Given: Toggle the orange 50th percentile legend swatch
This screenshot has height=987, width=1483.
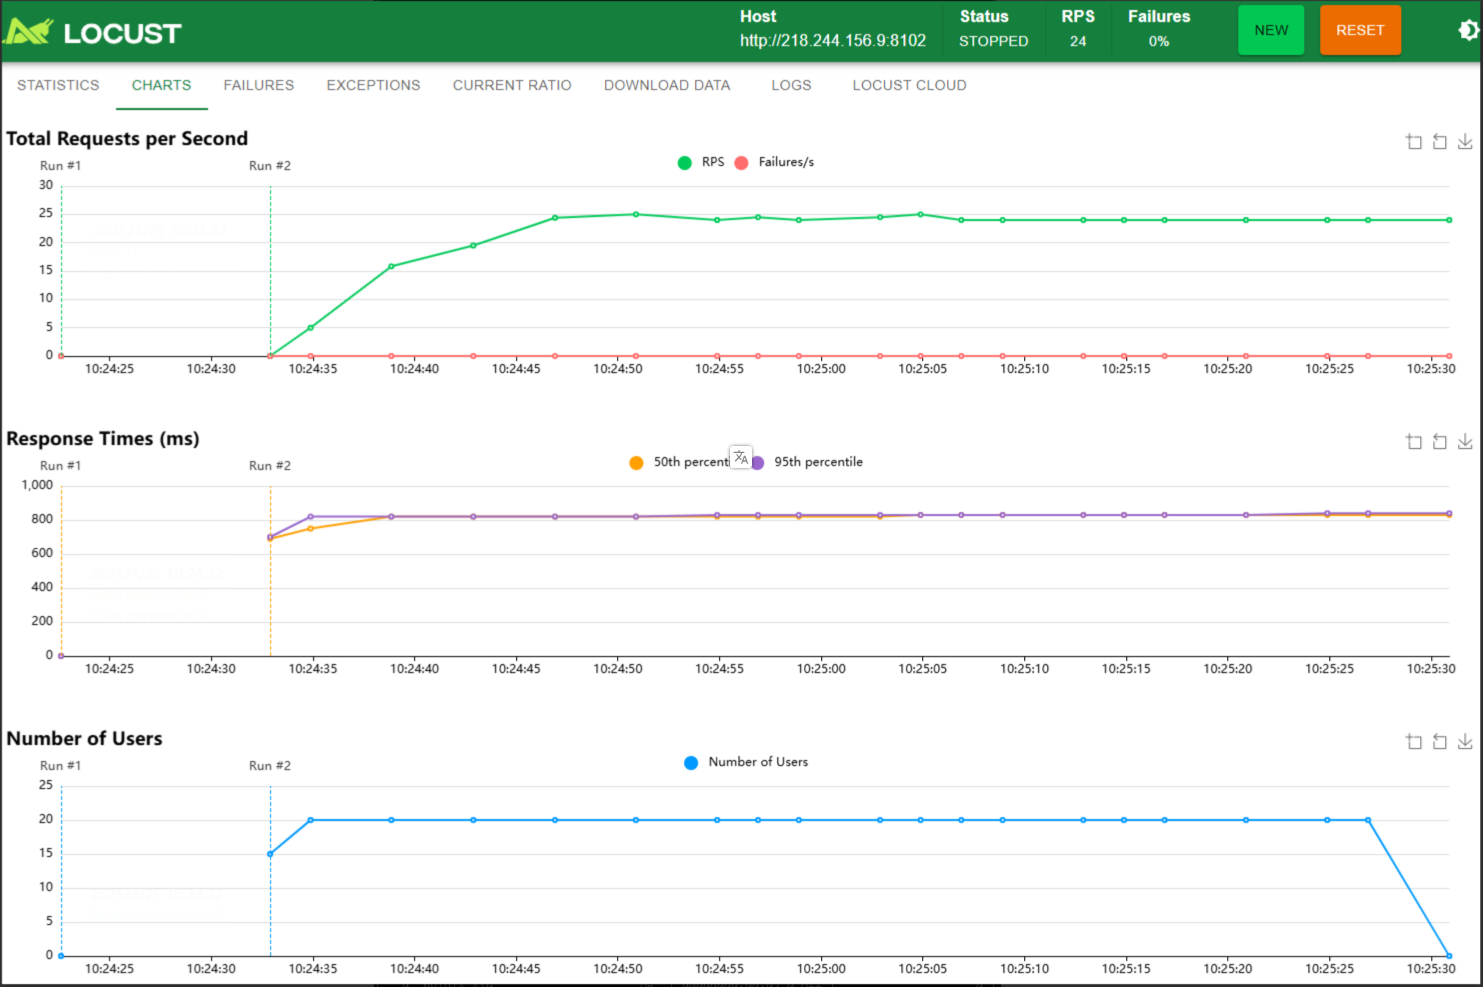Looking at the screenshot, I should [636, 462].
